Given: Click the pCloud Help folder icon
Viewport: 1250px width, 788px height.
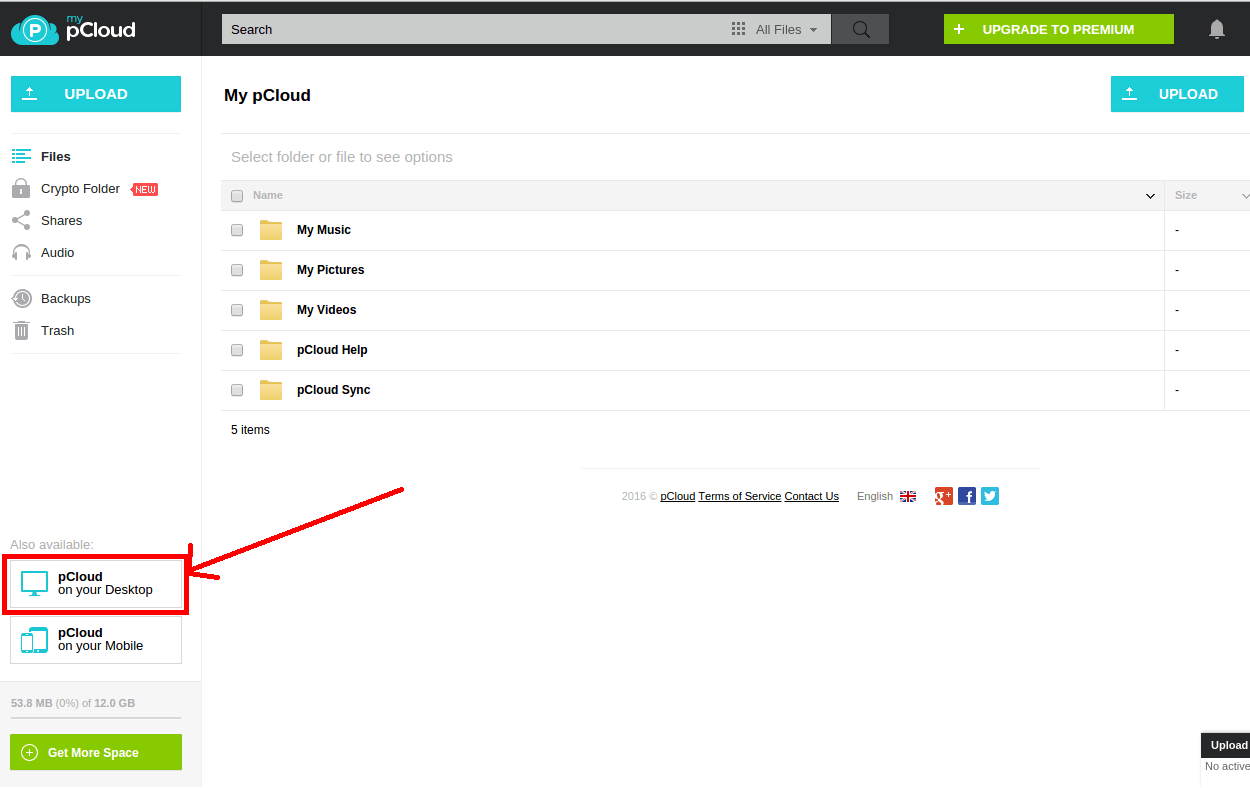Looking at the screenshot, I should coord(271,350).
